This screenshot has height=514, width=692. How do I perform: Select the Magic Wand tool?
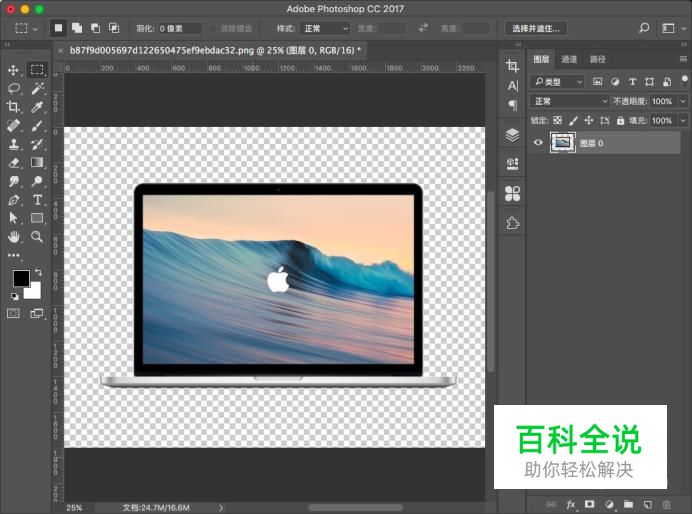coord(37,88)
